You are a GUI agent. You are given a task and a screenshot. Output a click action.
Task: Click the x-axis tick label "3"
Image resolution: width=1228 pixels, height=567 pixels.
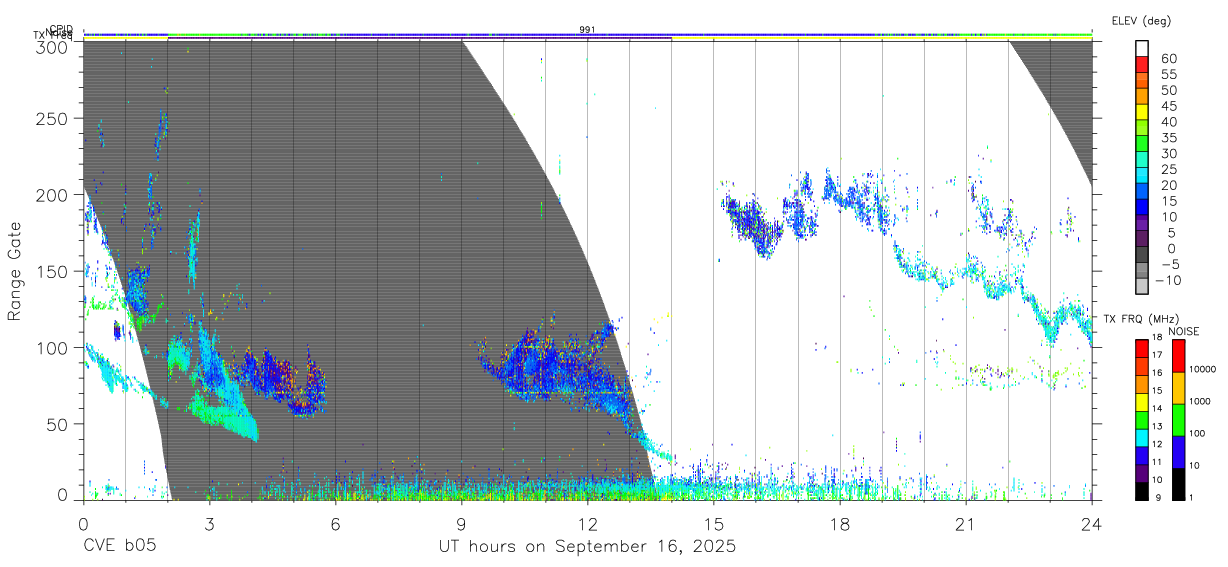click(209, 524)
